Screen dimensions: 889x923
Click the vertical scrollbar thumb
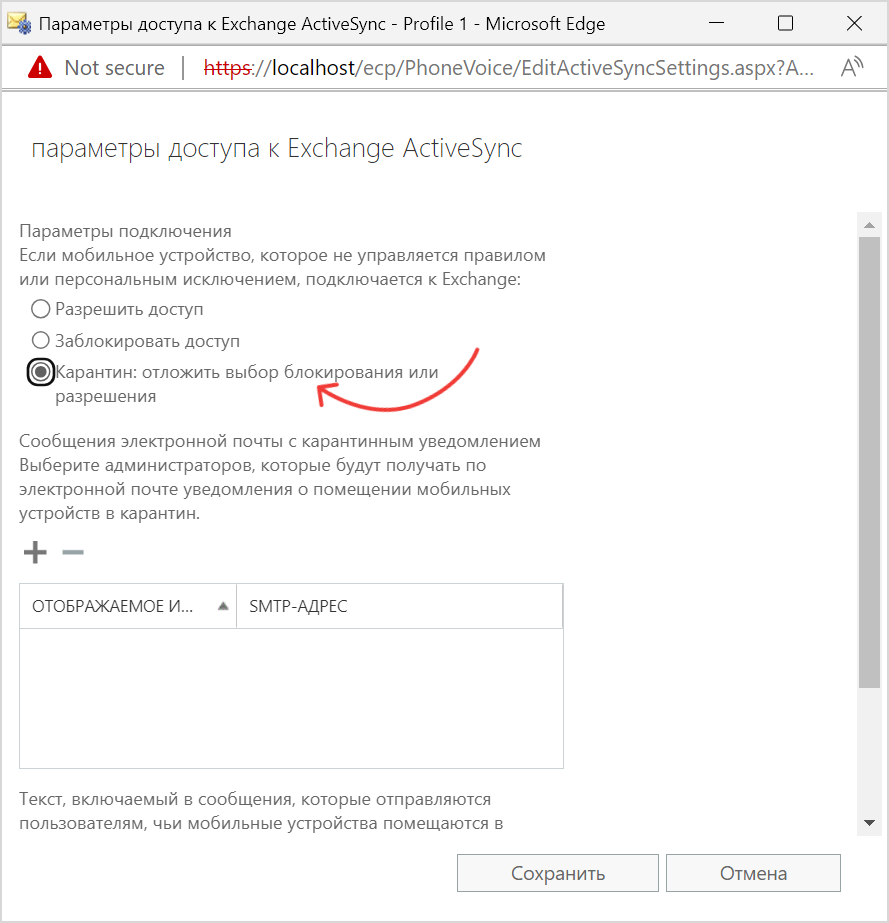[869, 462]
